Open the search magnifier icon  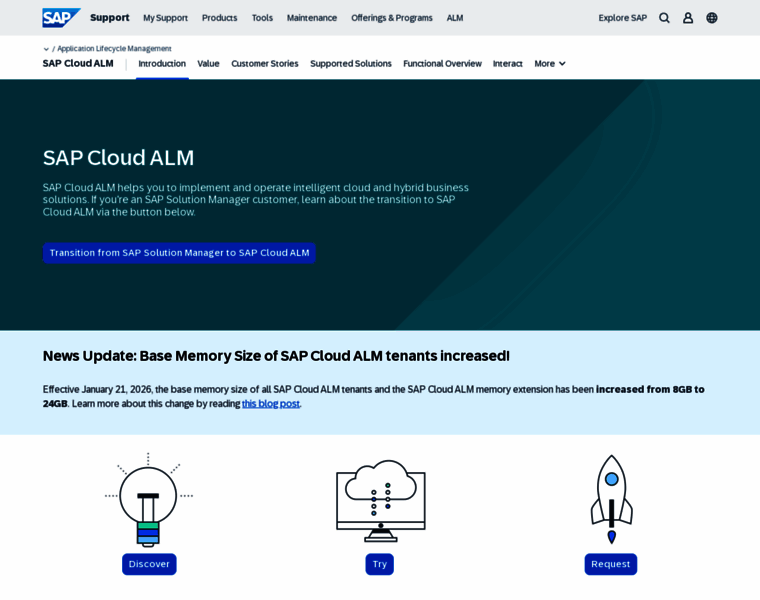[664, 18]
